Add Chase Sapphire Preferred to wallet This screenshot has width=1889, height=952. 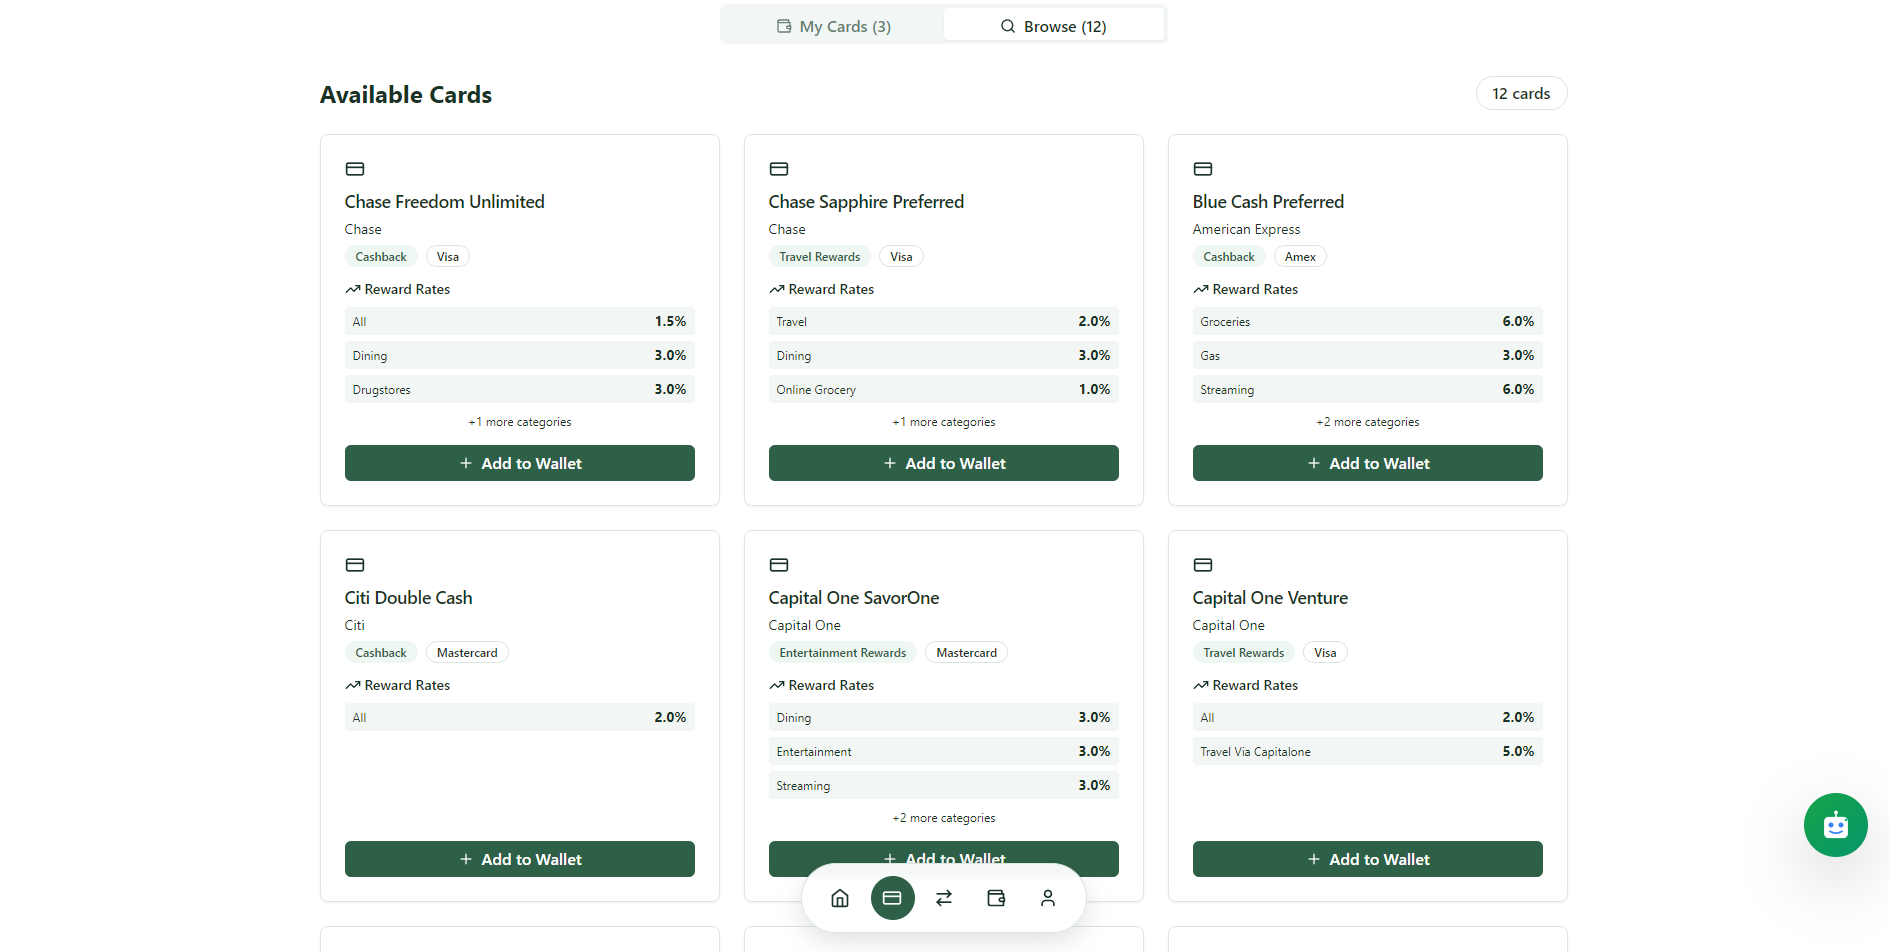[x=944, y=463]
